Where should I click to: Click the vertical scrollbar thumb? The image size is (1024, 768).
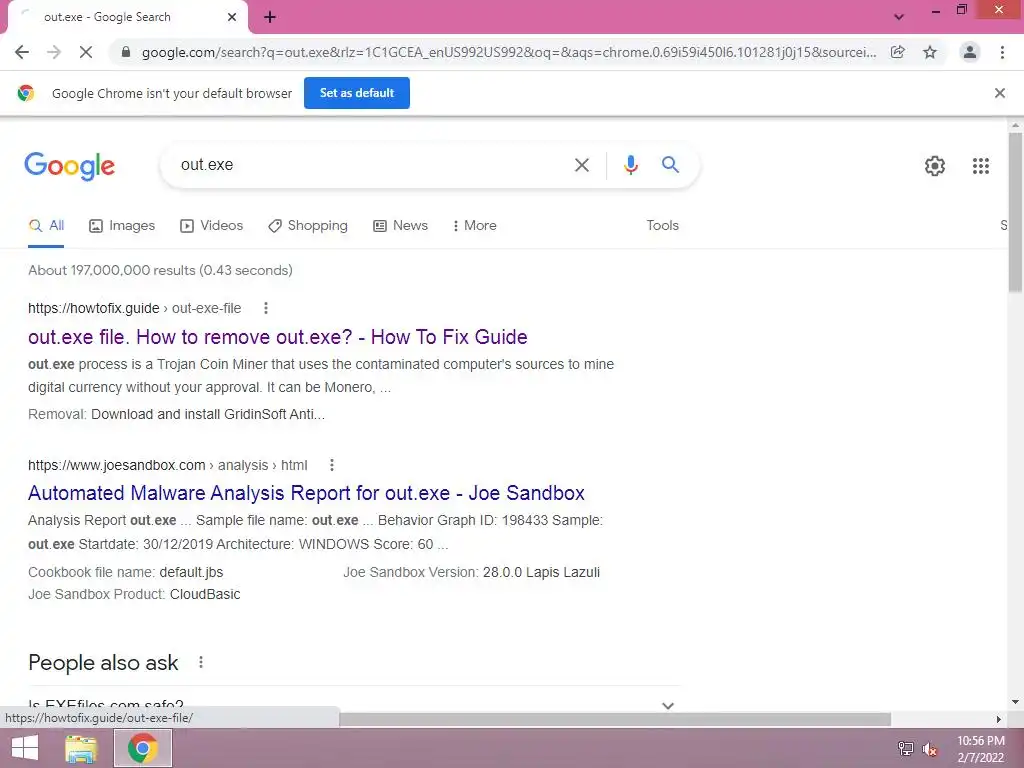pyautogui.click(x=1015, y=212)
